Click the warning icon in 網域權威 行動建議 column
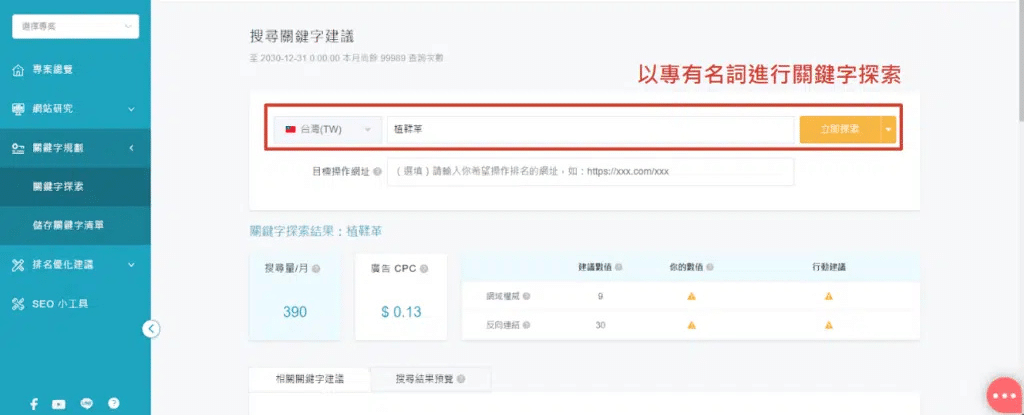1024x415 pixels. [827, 297]
